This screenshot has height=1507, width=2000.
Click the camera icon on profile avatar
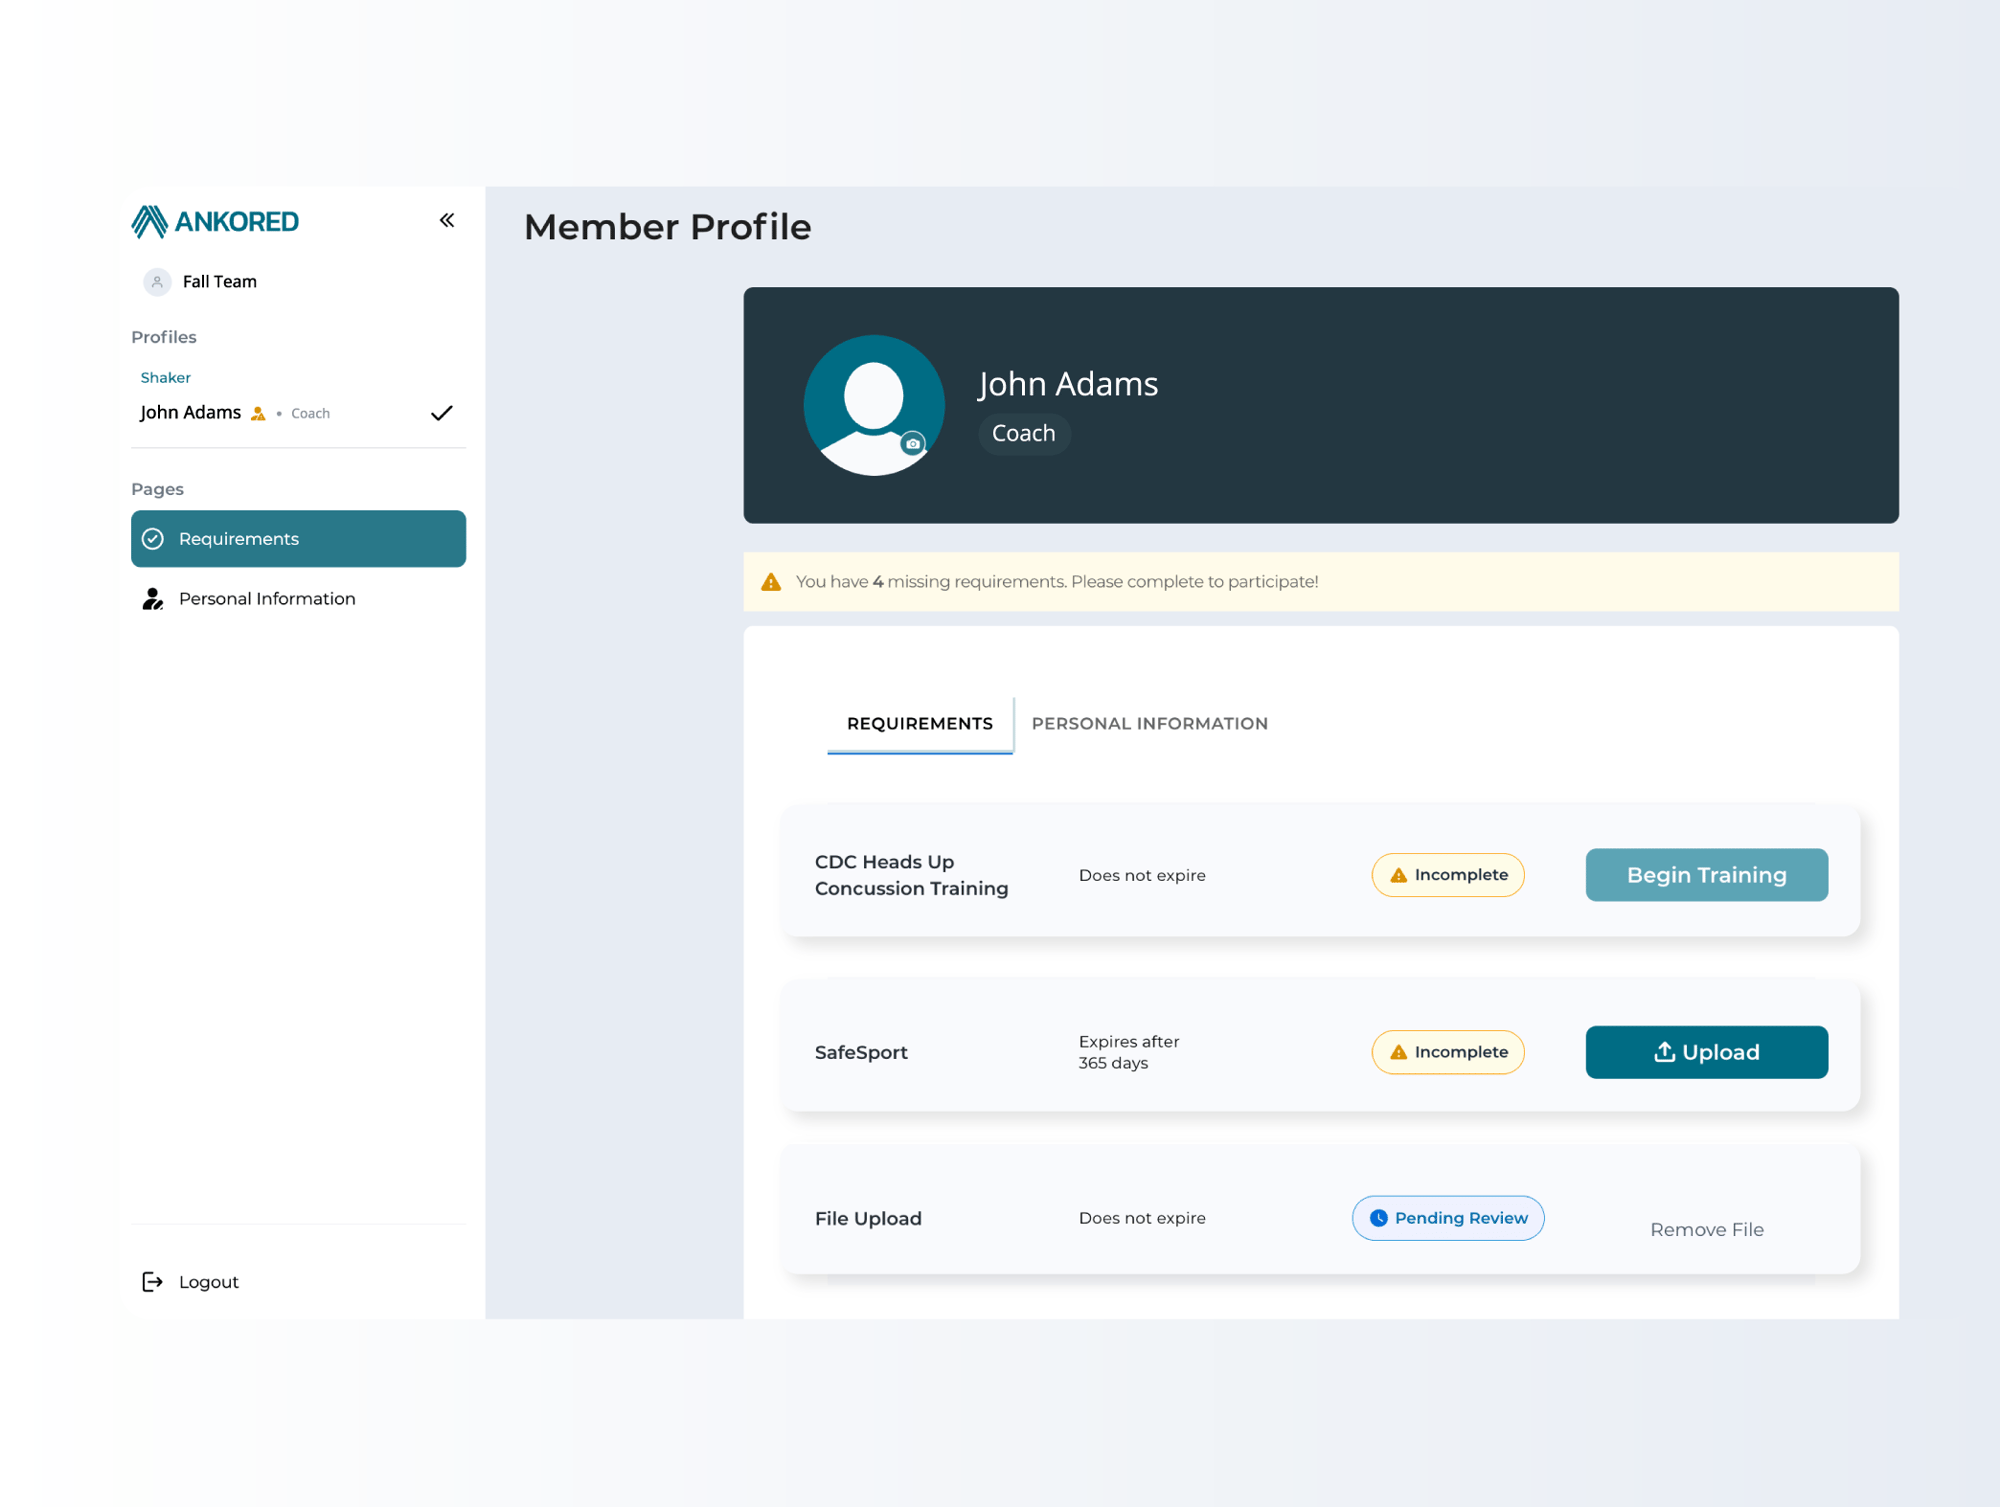(x=912, y=444)
